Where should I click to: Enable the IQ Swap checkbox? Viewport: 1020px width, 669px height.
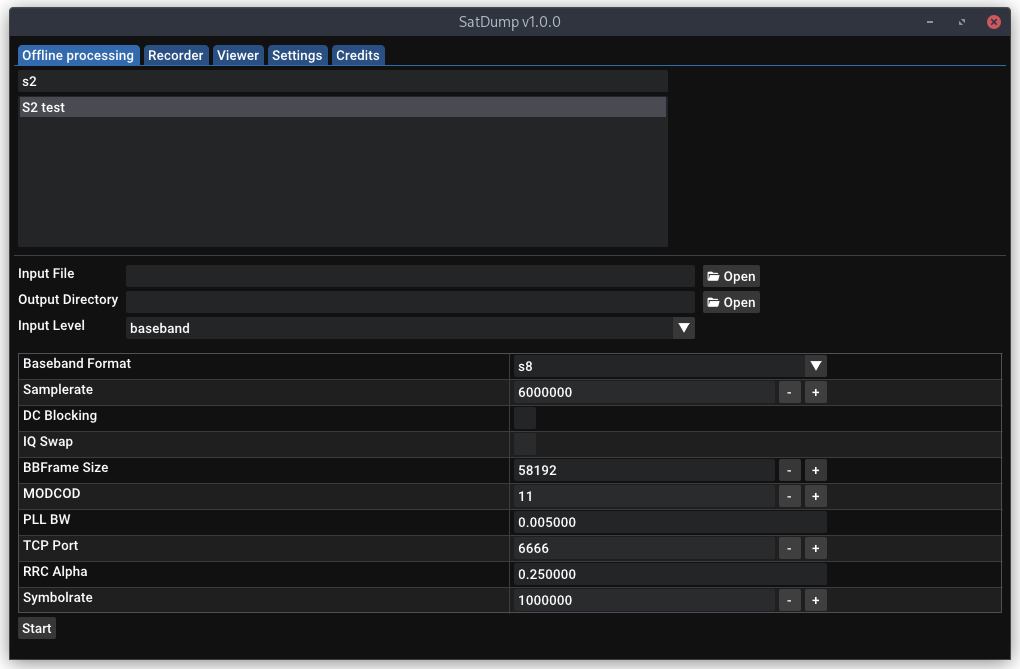point(525,444)
